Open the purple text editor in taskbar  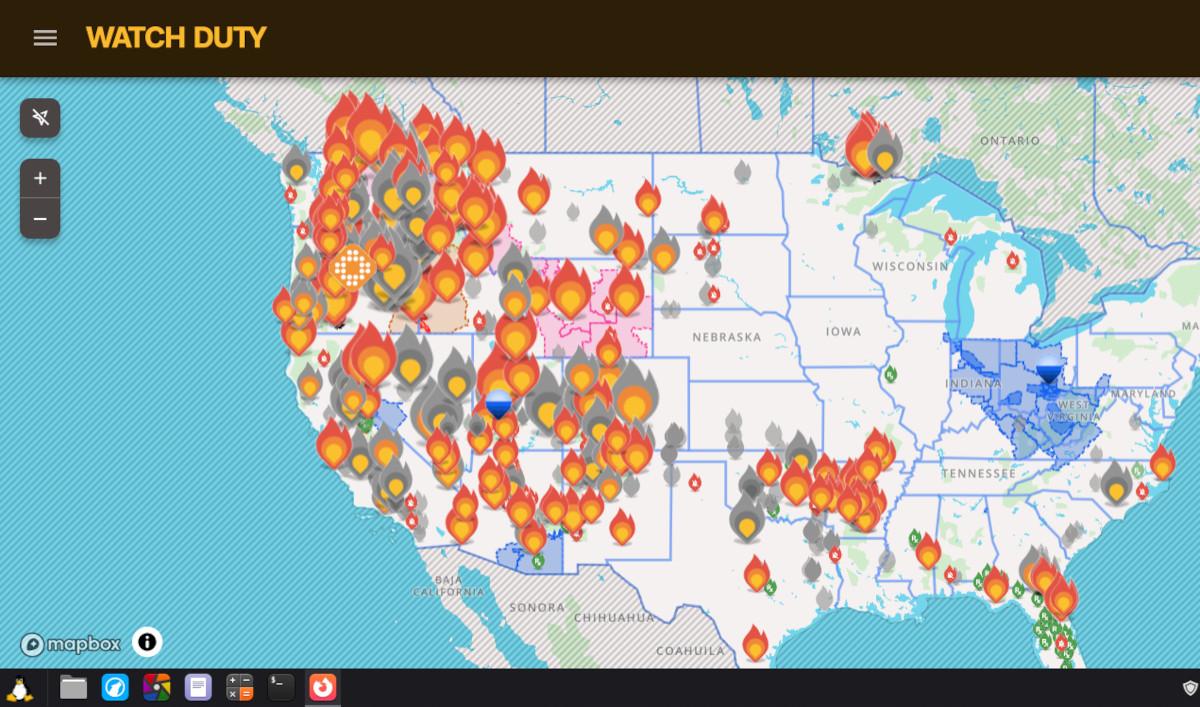click(198, 688)
